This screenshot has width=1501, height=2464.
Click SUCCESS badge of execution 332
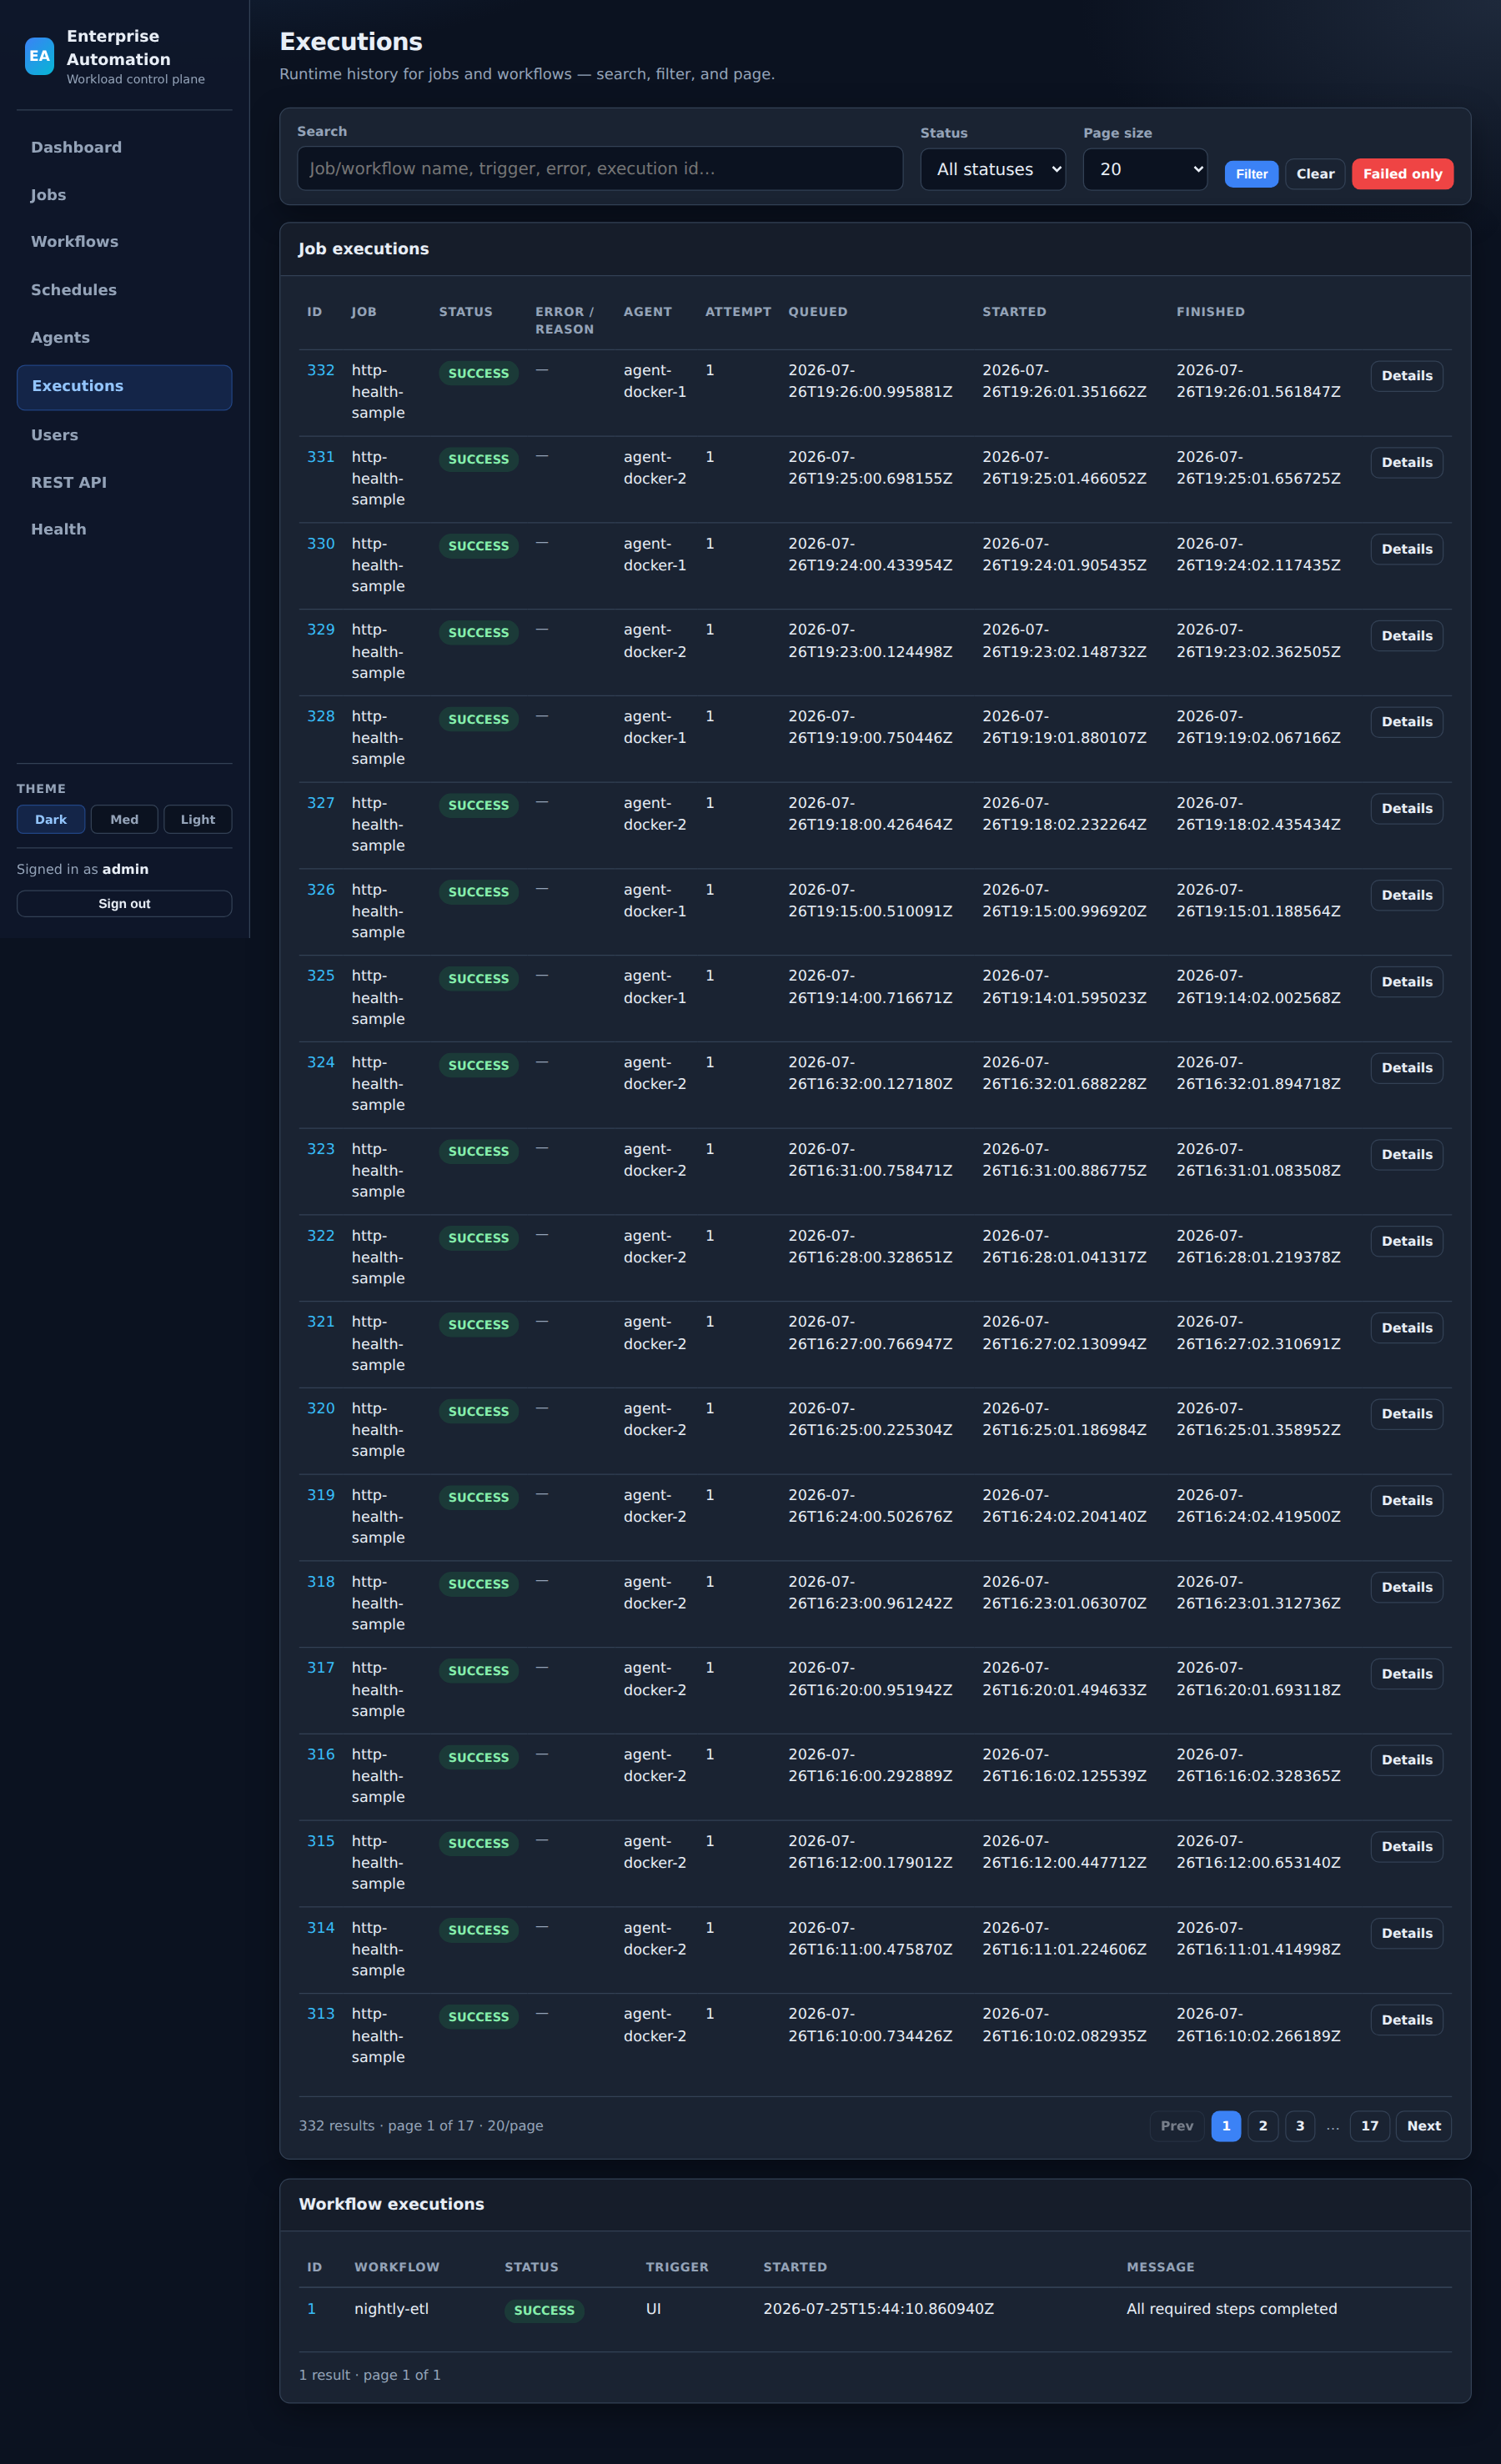[x=478, y=373]
